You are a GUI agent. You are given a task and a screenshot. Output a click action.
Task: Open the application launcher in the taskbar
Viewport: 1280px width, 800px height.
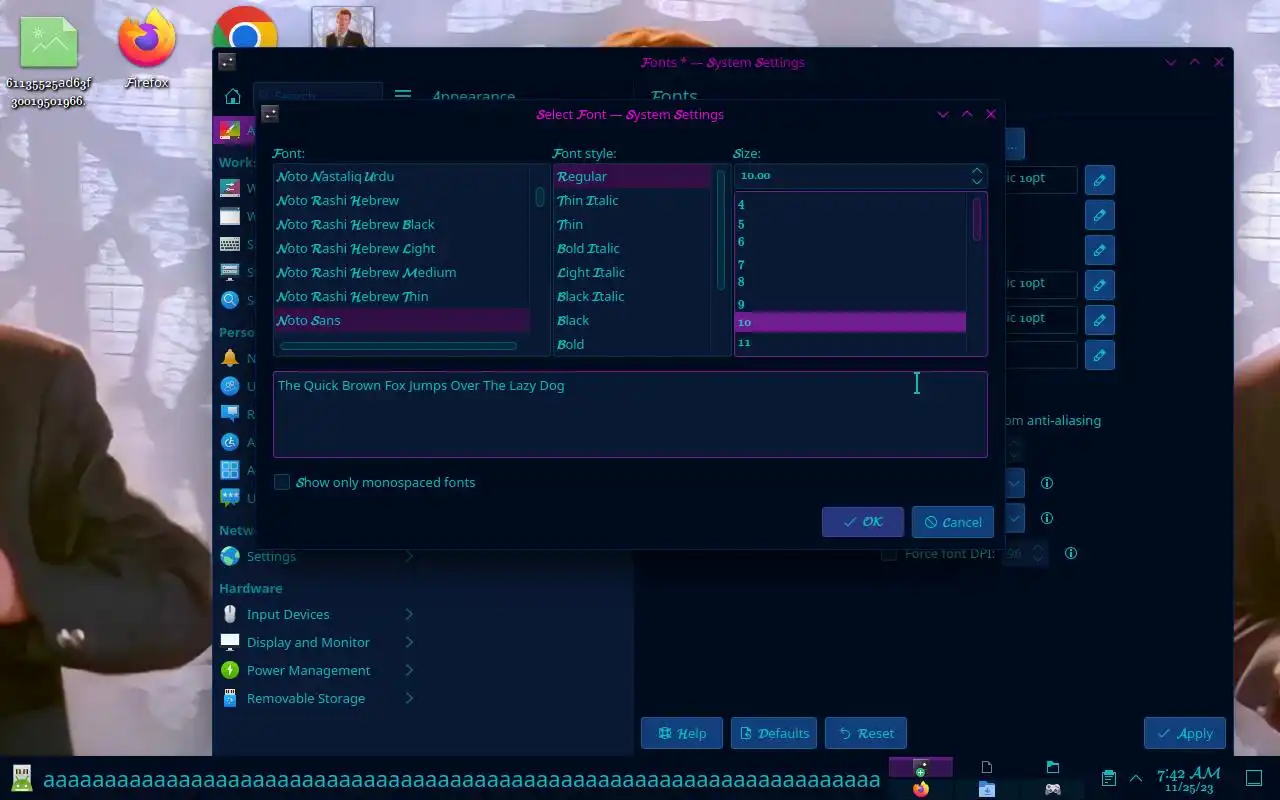(22, 778)
